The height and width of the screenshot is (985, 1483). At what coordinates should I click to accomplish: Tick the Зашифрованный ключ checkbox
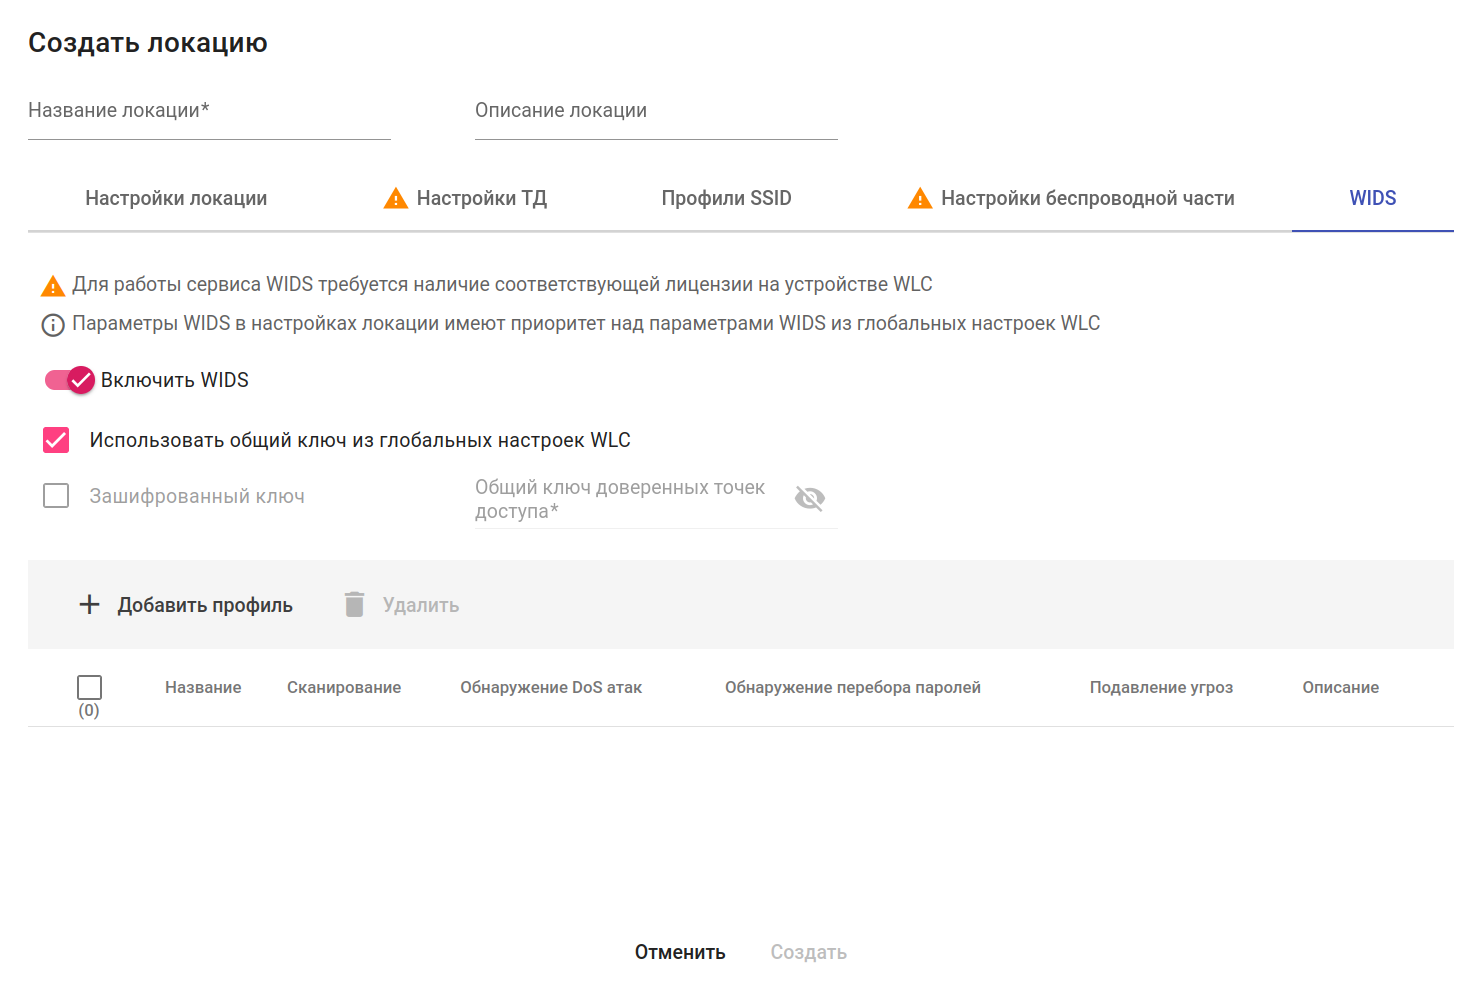(x=56, y=496)
